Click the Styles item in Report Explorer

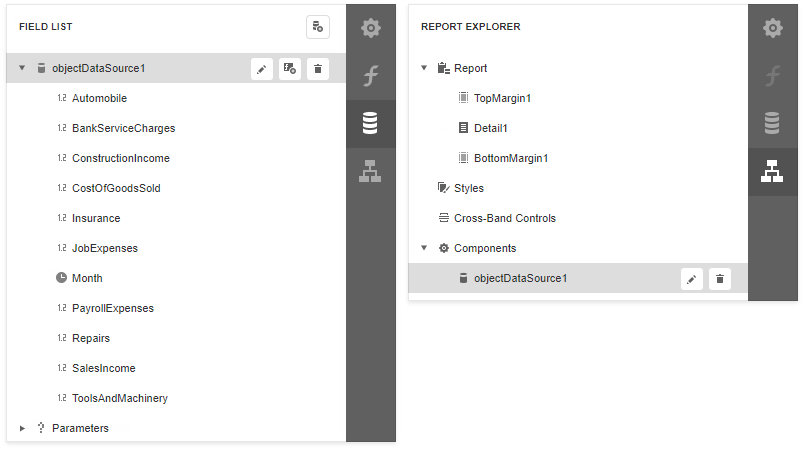468,188
